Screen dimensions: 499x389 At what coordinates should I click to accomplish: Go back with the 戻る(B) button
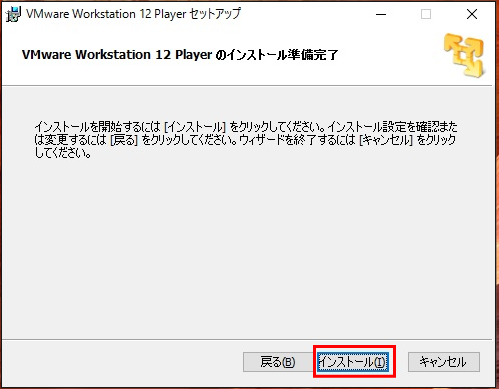coord(278,362)
